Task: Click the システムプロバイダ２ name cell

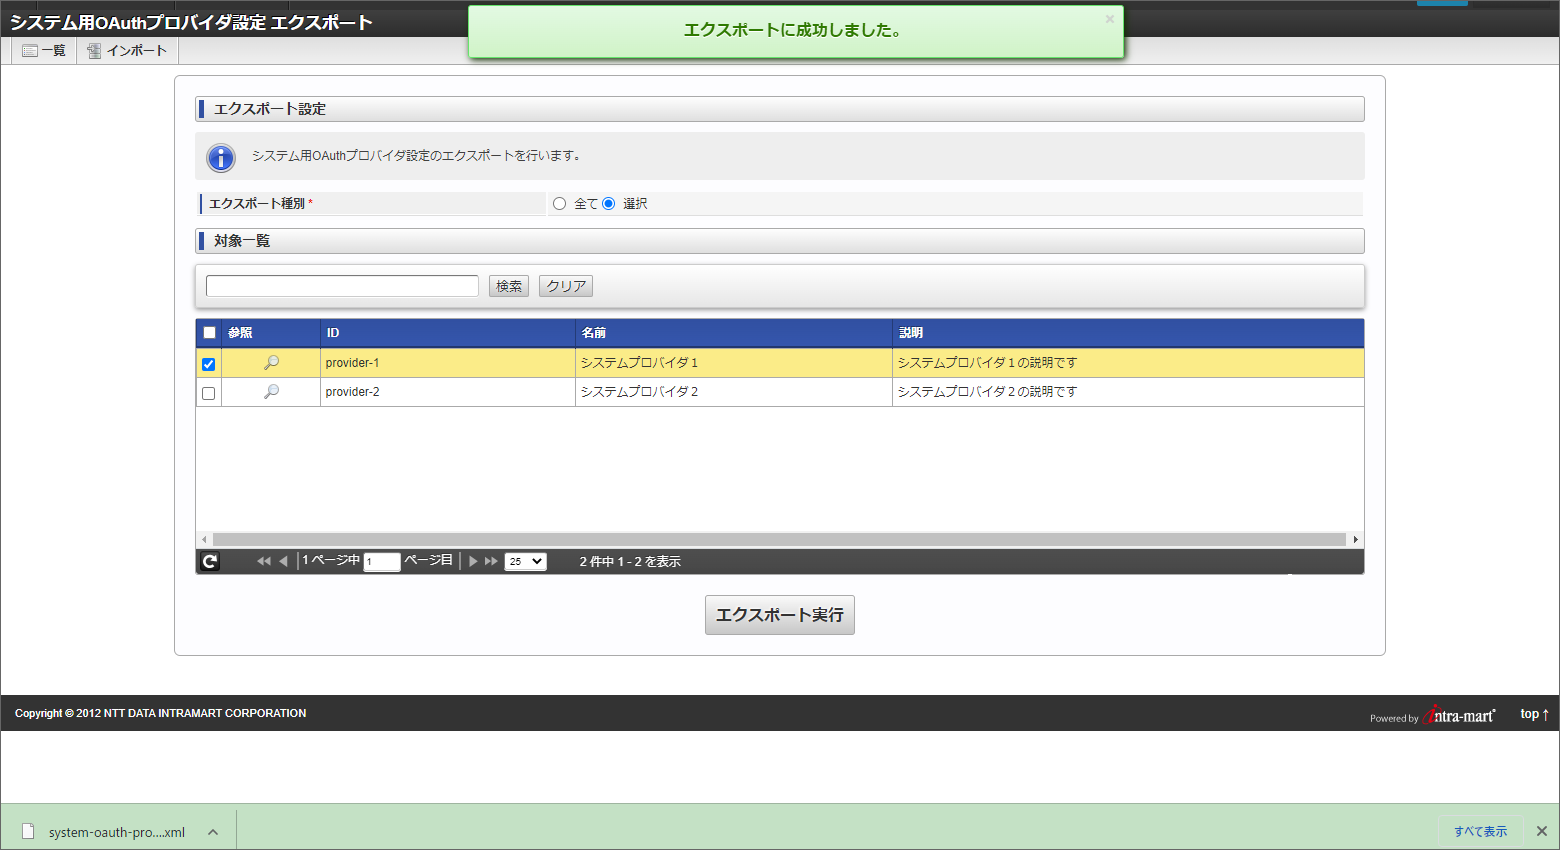Action: (734, 392)
